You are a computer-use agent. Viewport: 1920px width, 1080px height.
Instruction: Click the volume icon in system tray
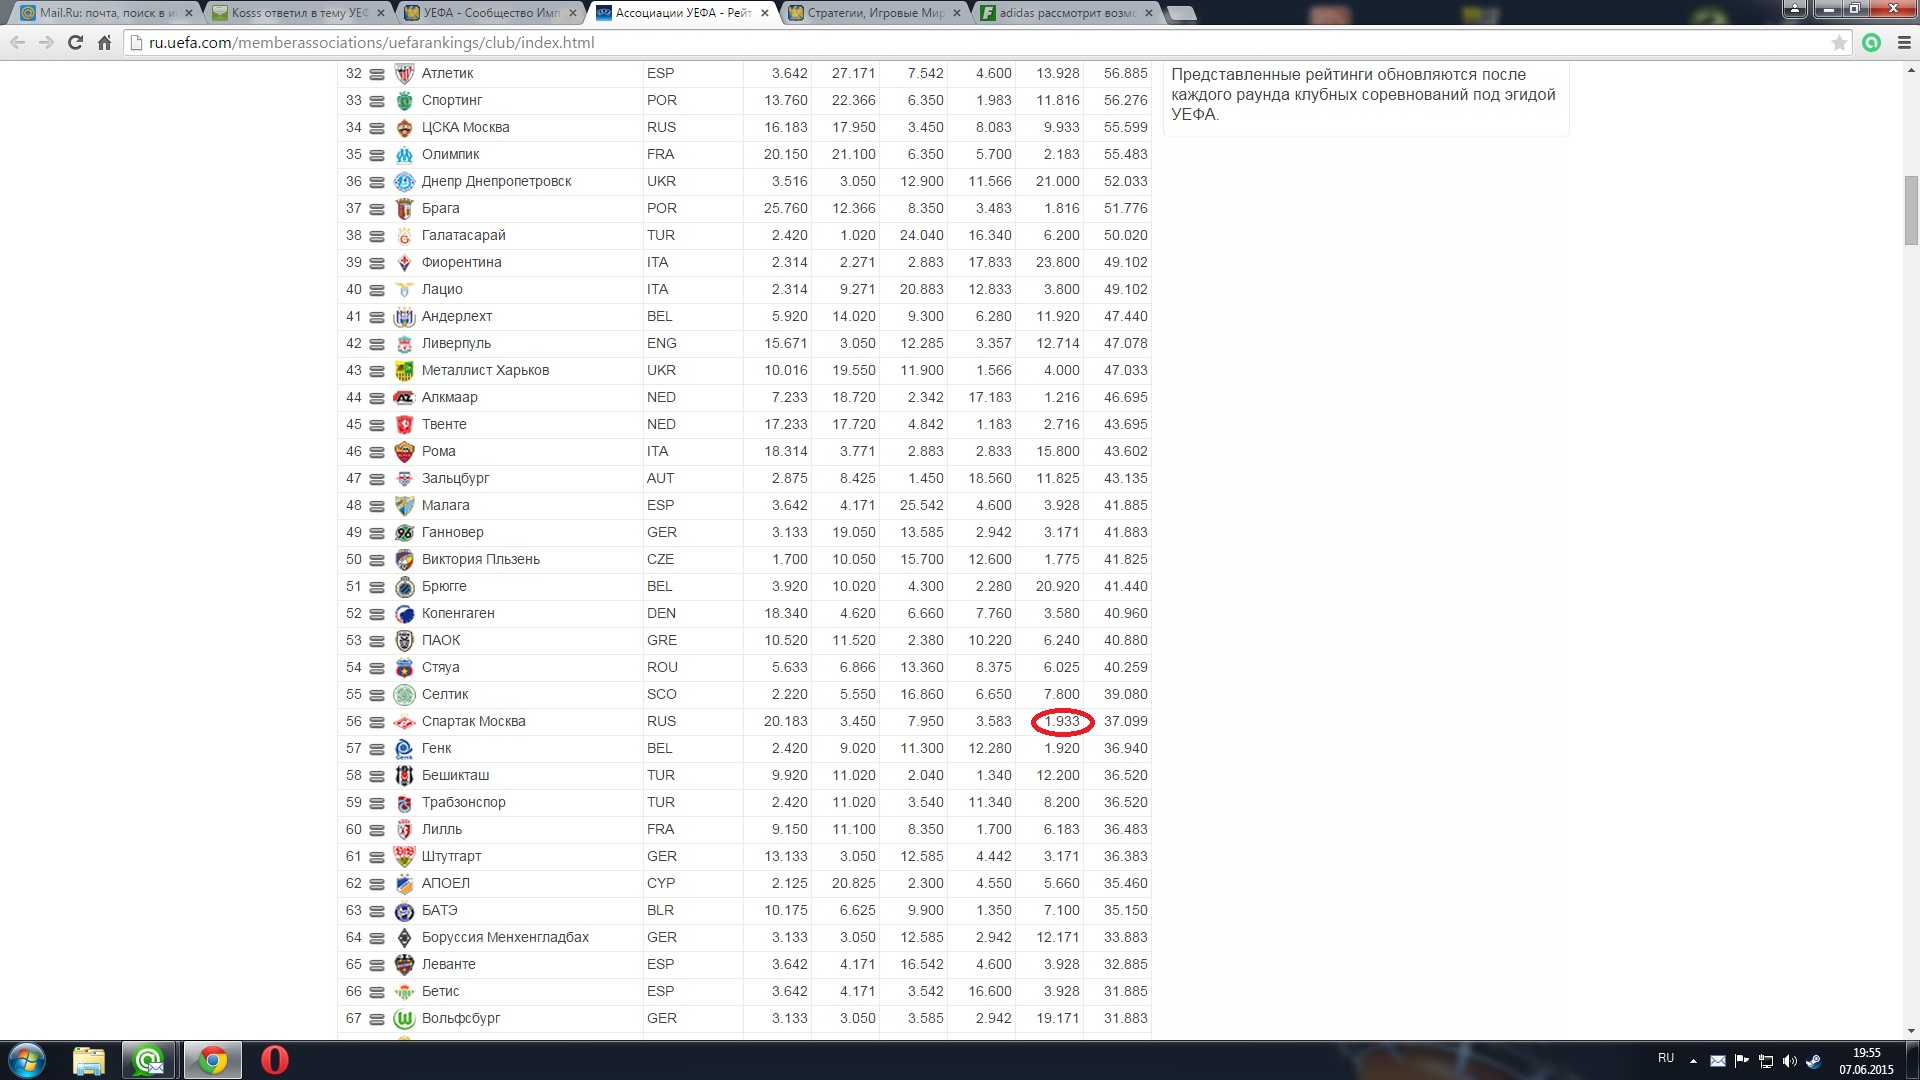(1789, 1061)
